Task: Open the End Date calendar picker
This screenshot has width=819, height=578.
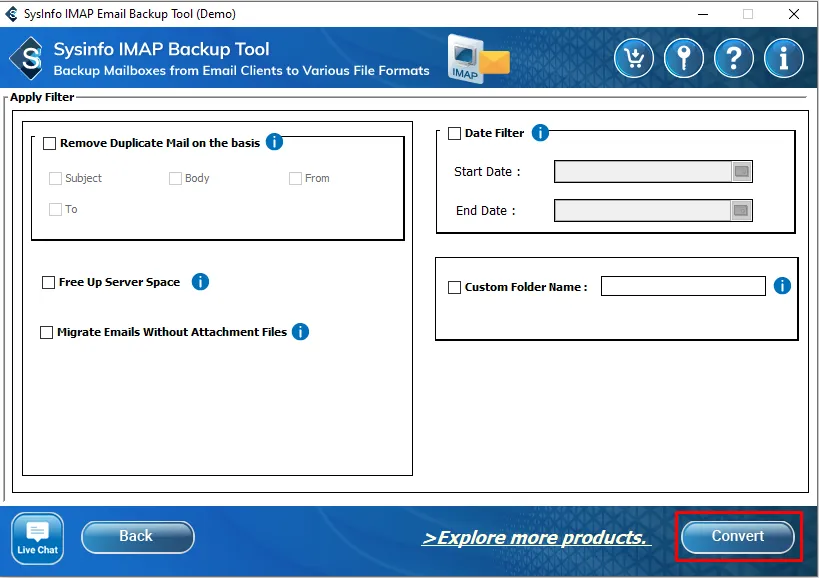Action: 741,210
